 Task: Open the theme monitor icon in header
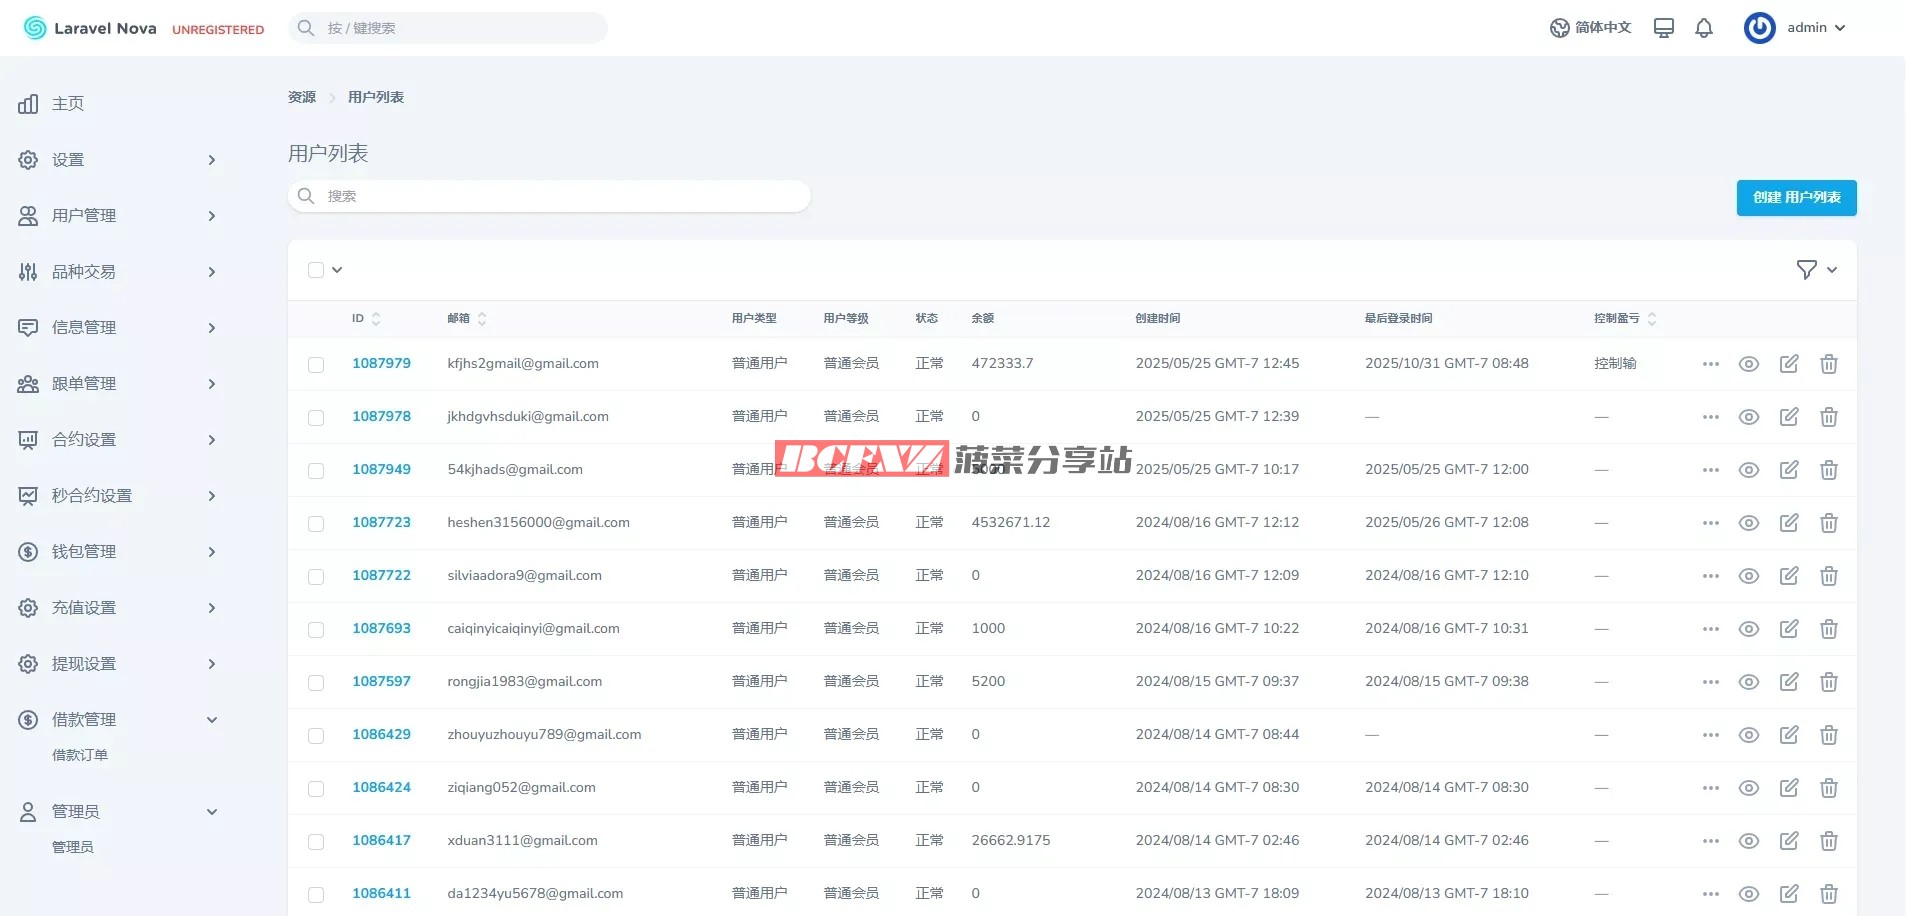(x=1664, y=28)
